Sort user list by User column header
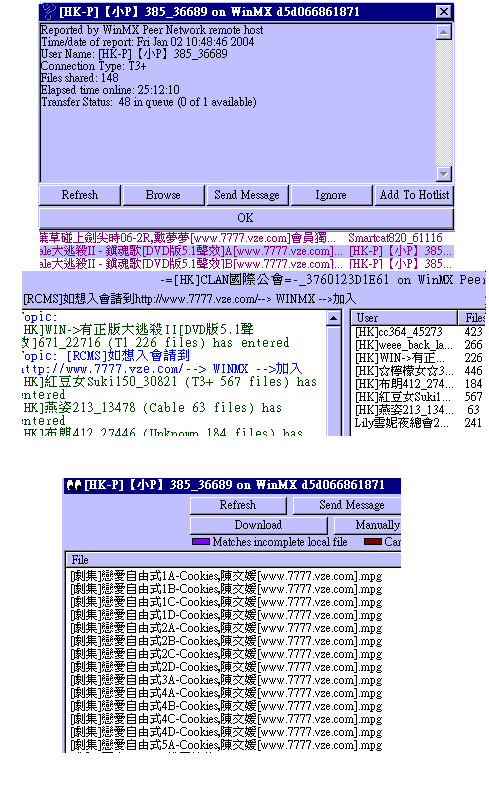Screen dimensions: 489x800 [x=404, y=317]
